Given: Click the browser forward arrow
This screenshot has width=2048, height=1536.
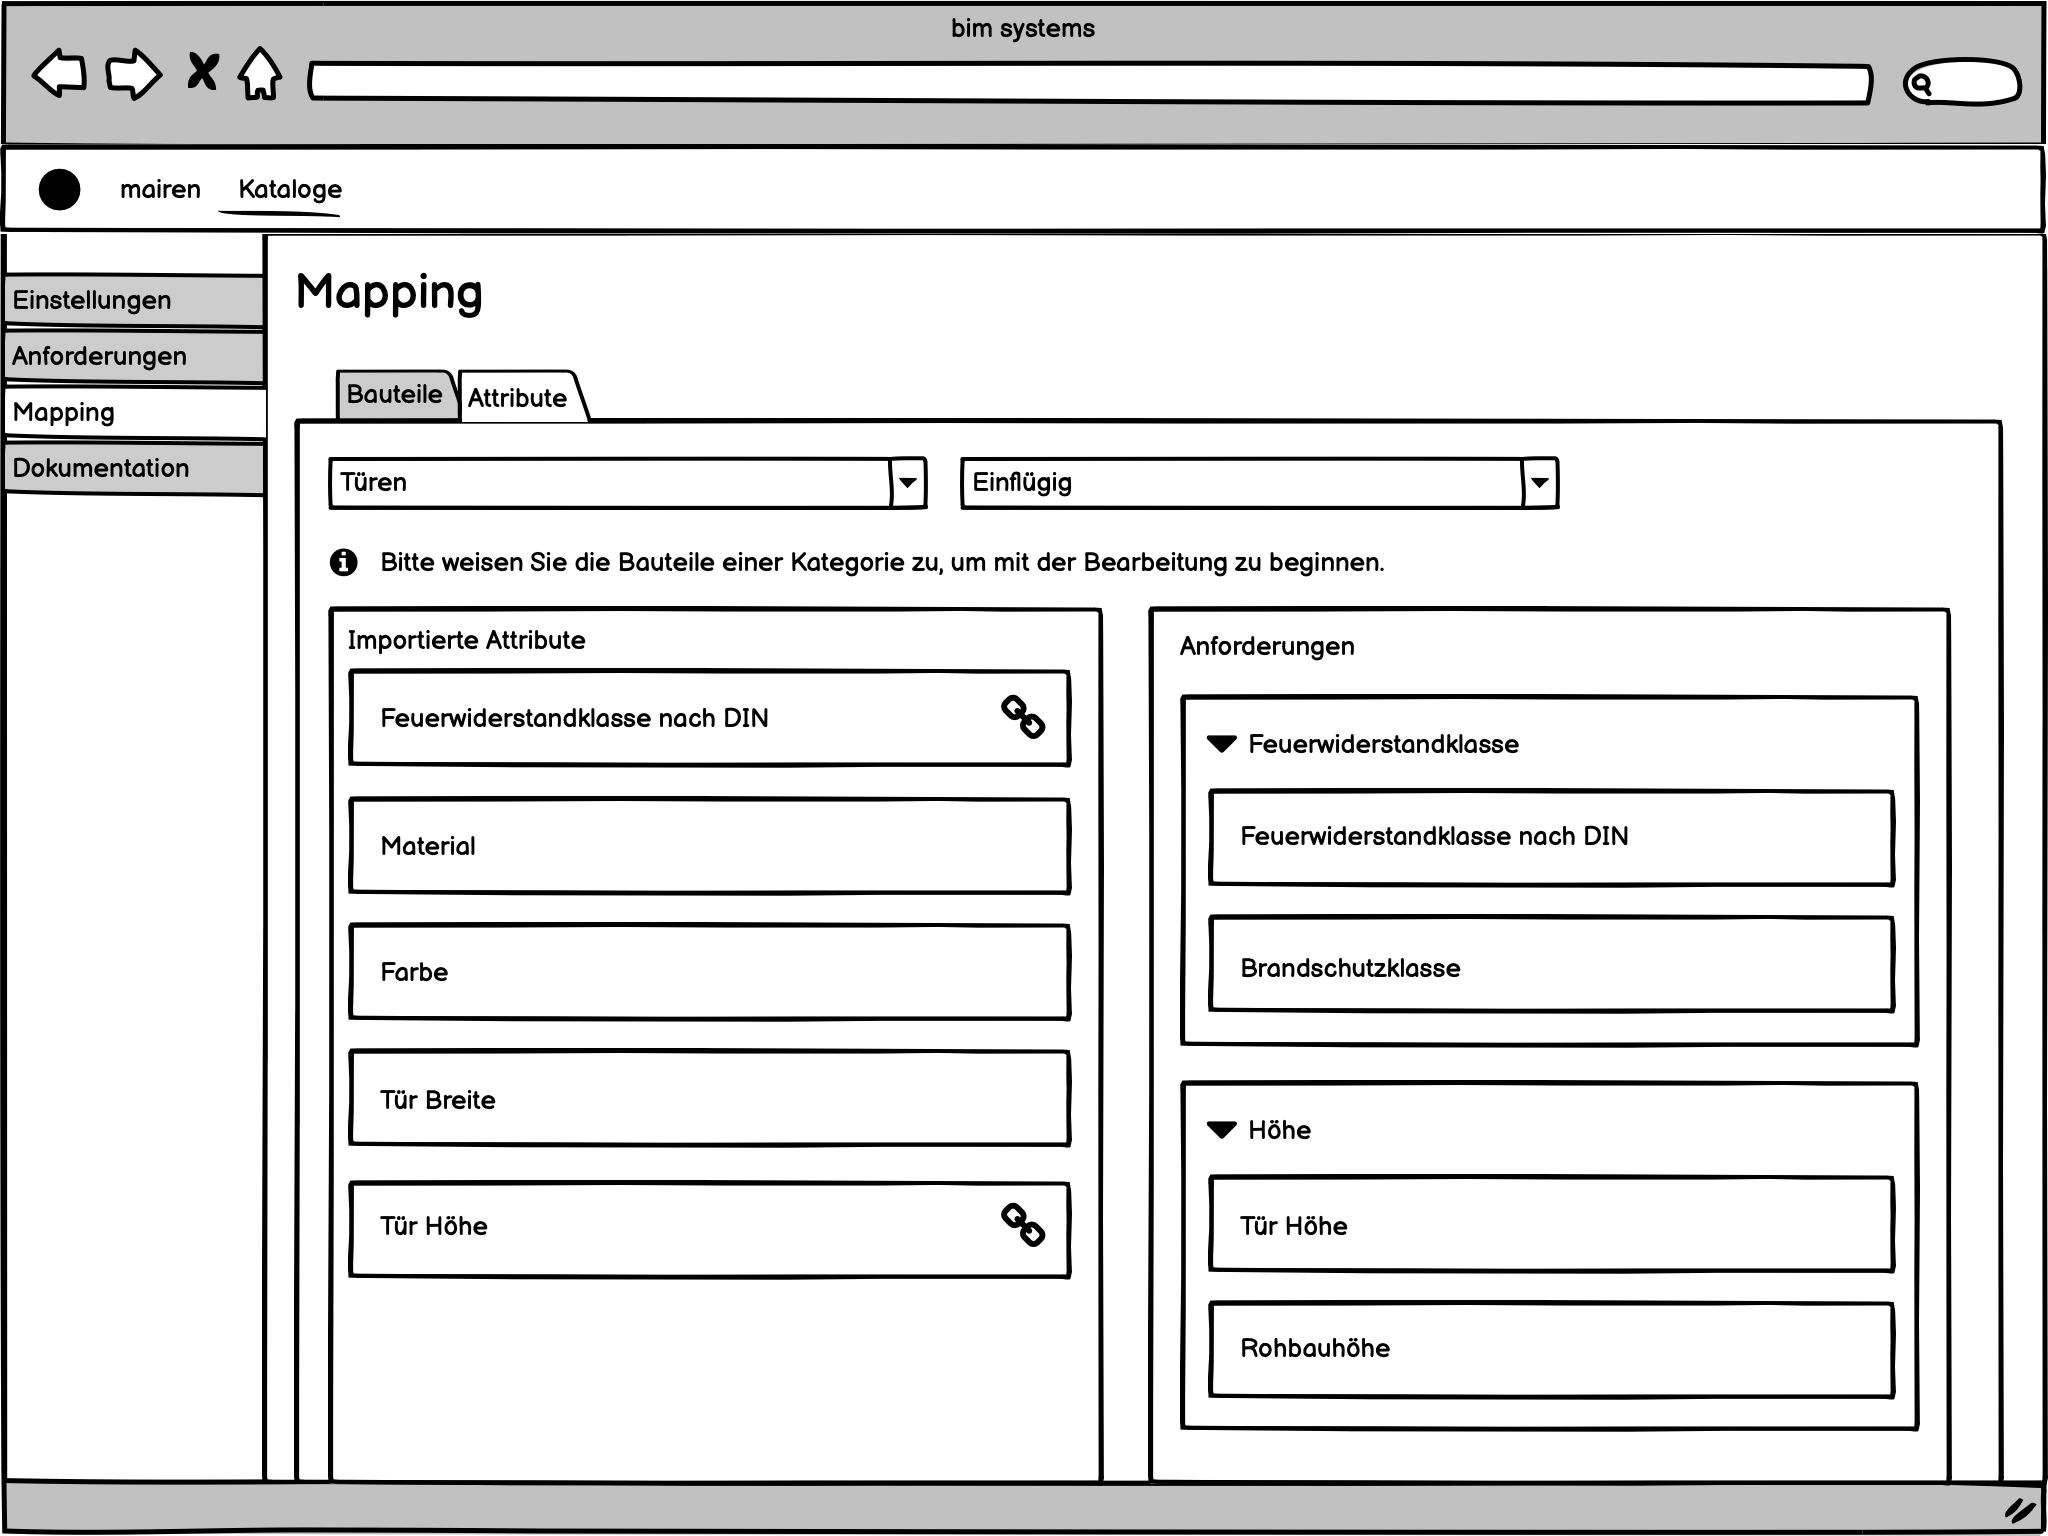Looking at the screenshot, I should [133, 74].
